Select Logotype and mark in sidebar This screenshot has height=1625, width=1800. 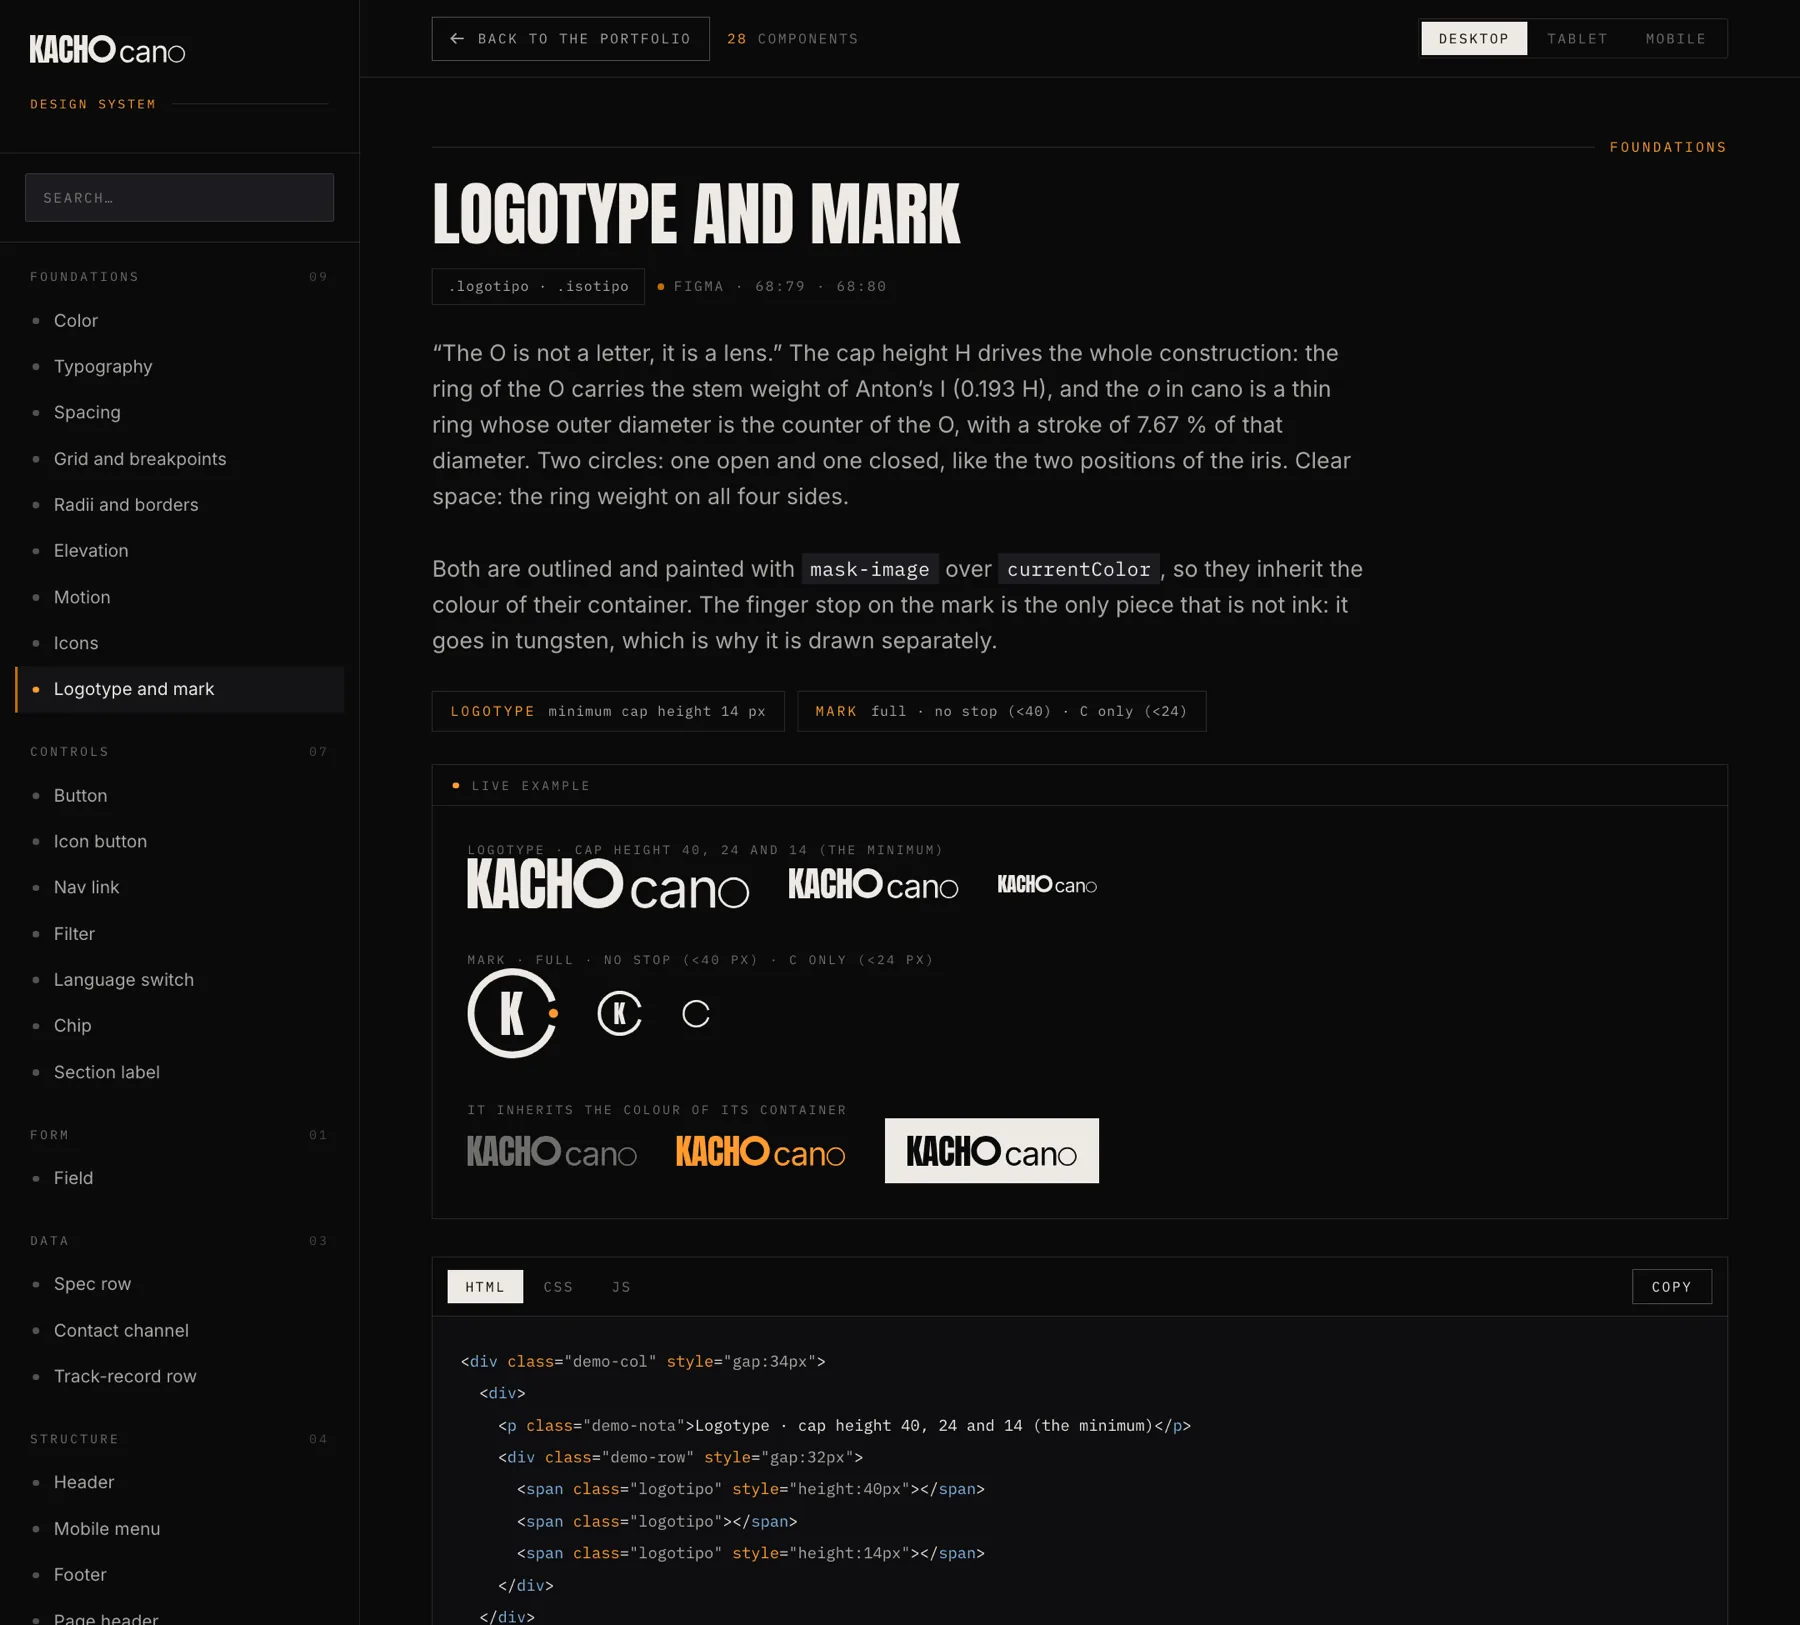pos(180,690)
